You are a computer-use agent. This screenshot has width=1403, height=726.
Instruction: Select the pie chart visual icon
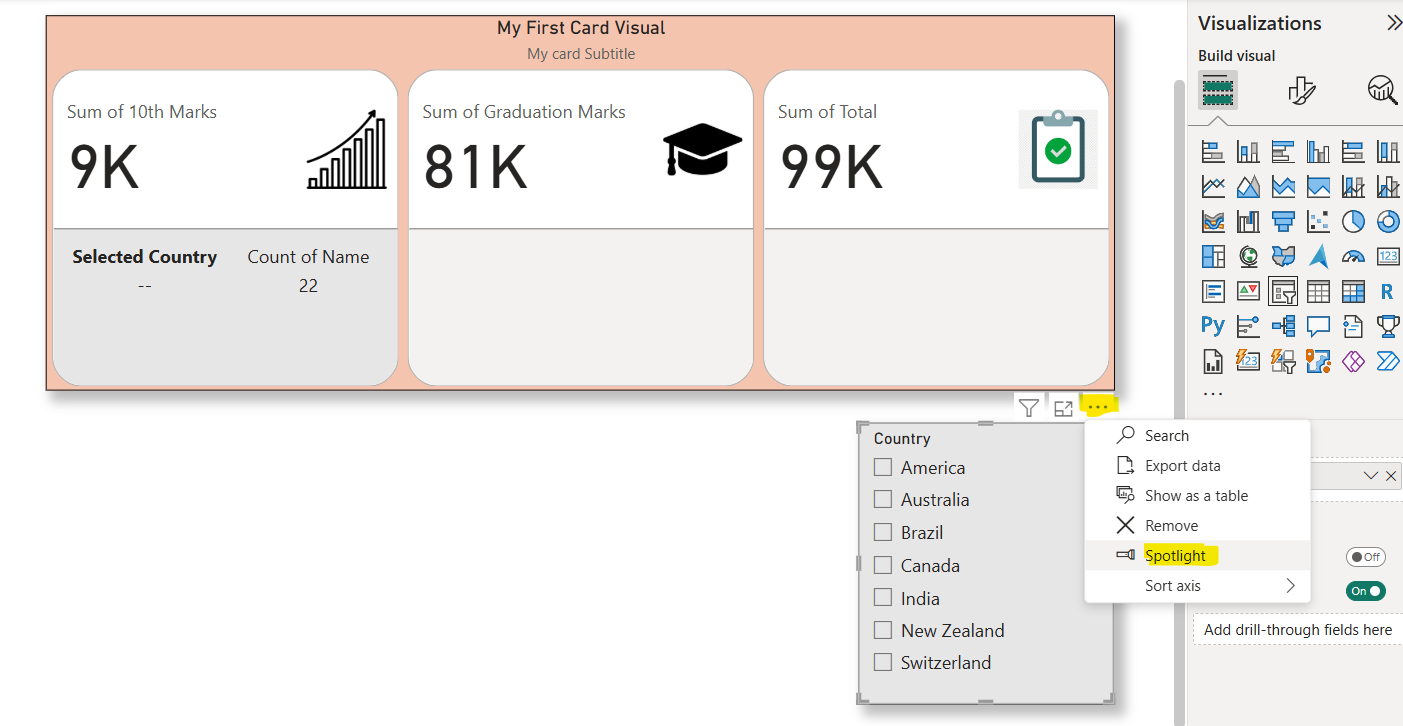pos(1353,221)
